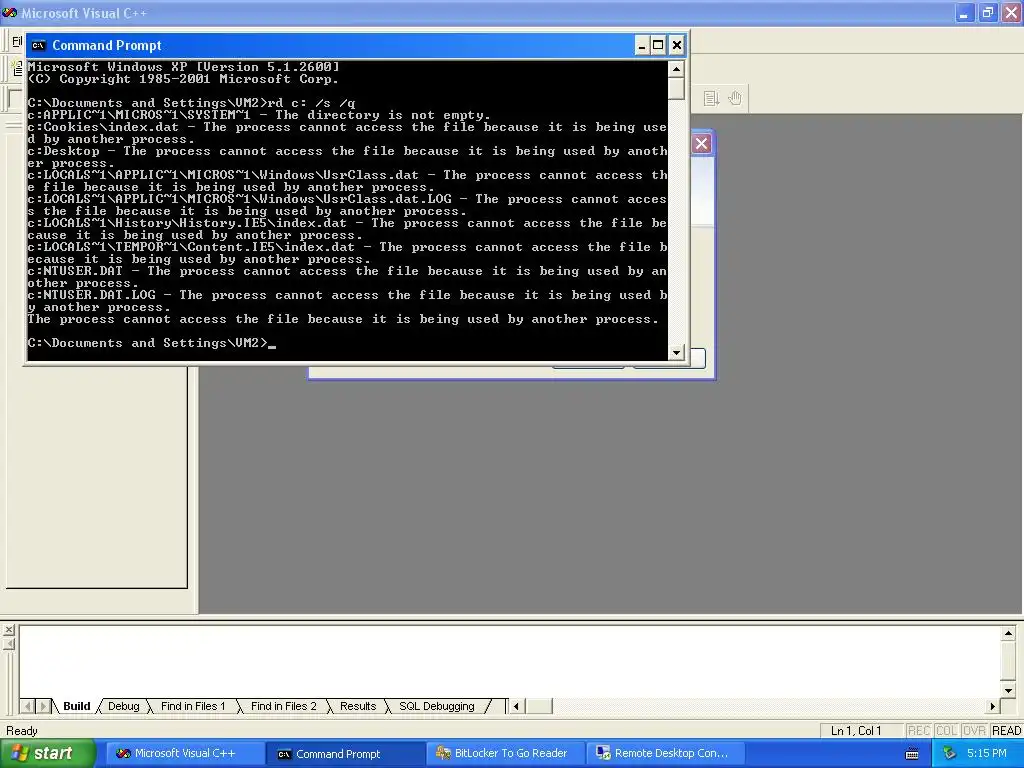Screen dimensions: 1024x768
Task: Click the COL status bar indicator
Action: [x=946, y=731]
